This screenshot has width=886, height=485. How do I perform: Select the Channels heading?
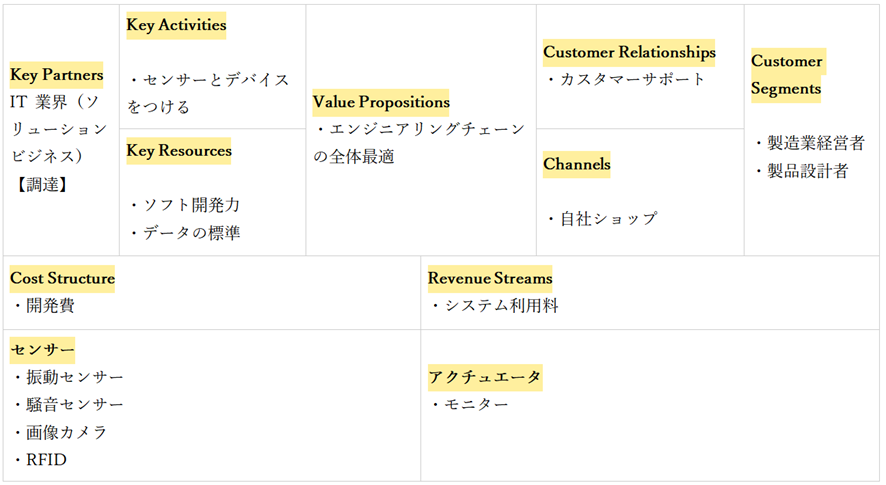[577, 164]
